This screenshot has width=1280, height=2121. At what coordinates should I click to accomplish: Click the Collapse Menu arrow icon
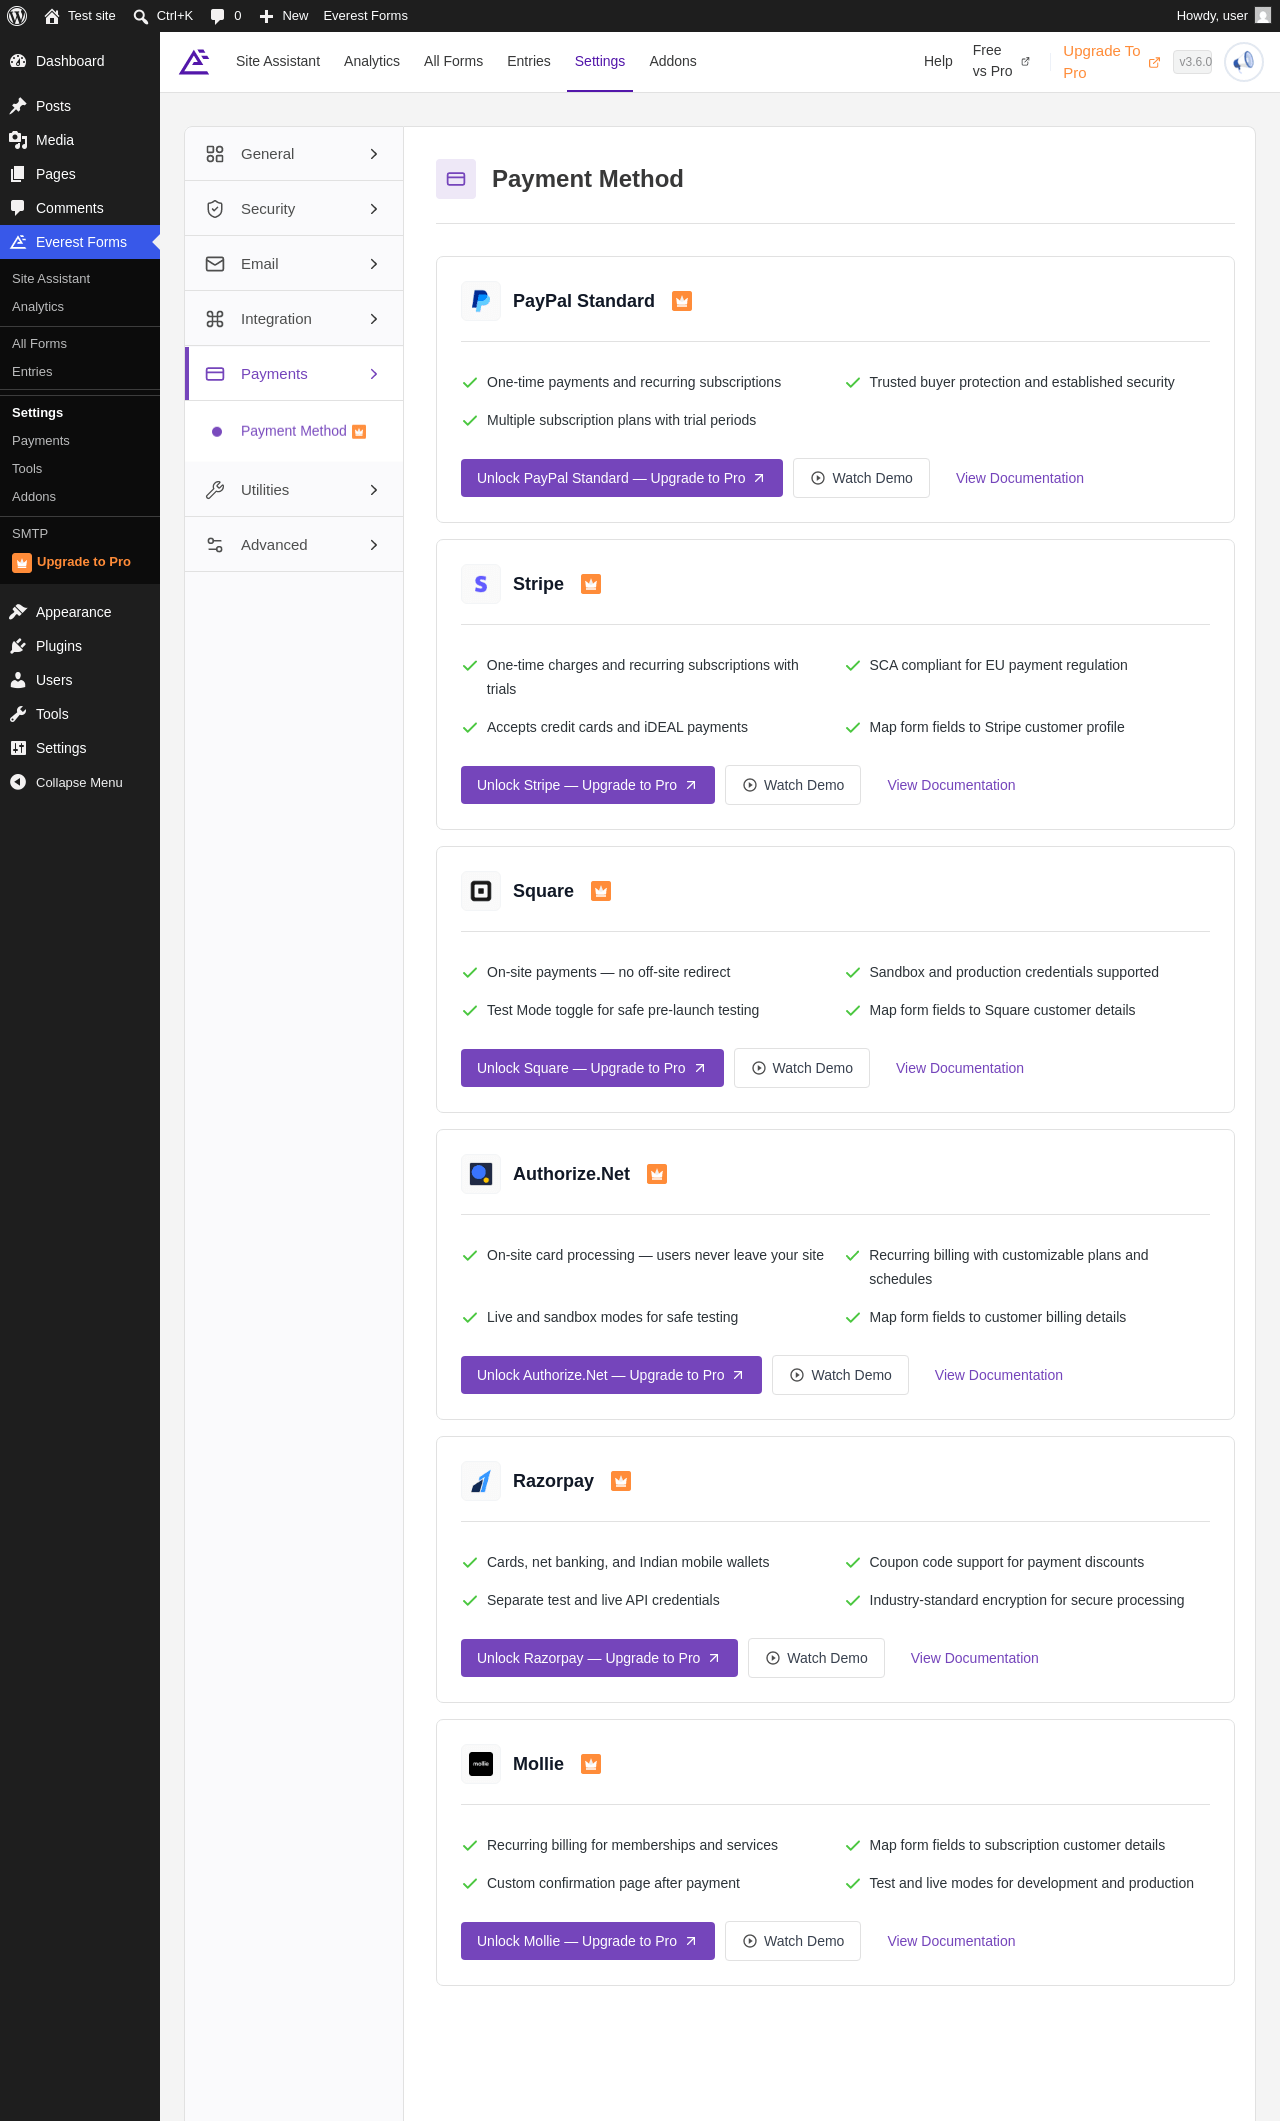[18, 782]
